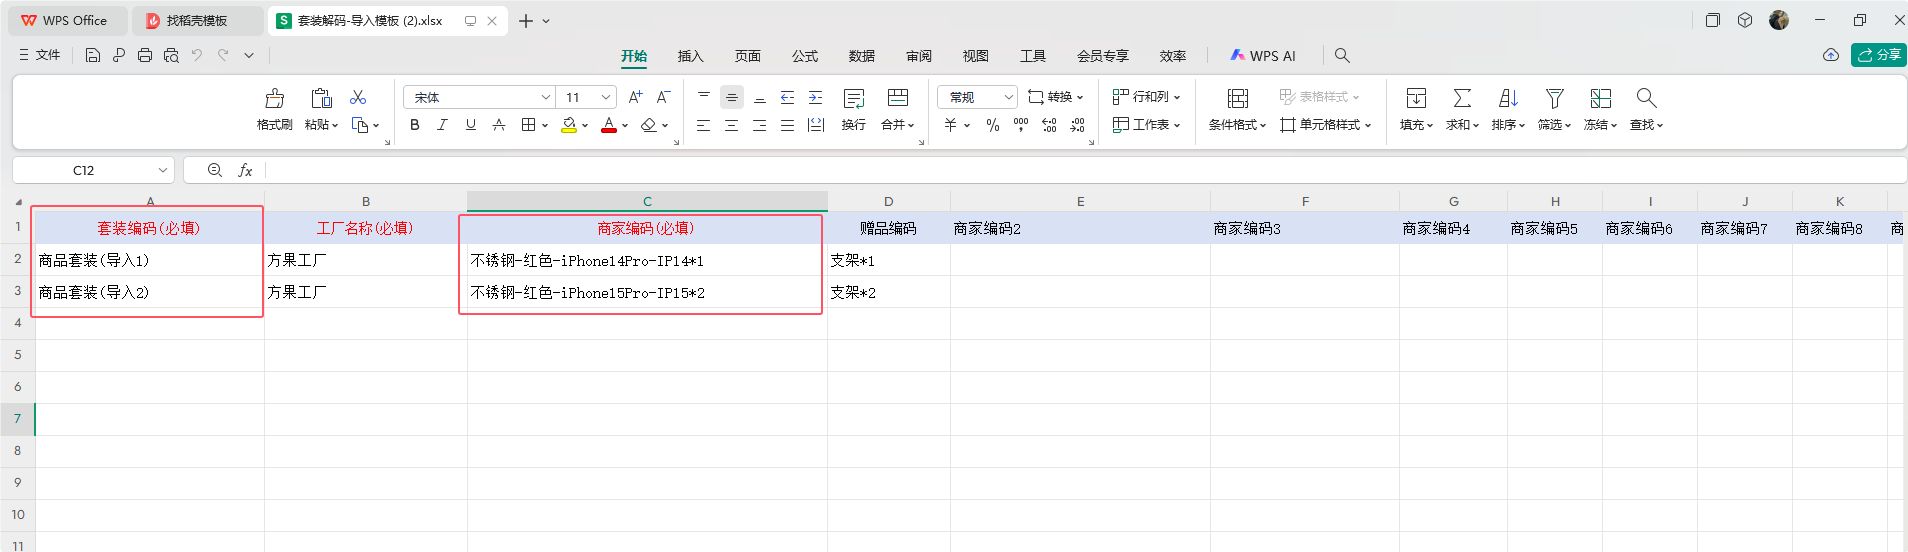Switch to the 插入 ribbon tab
The width and height of the screenshot is (1908, 552).
point(690,56)
